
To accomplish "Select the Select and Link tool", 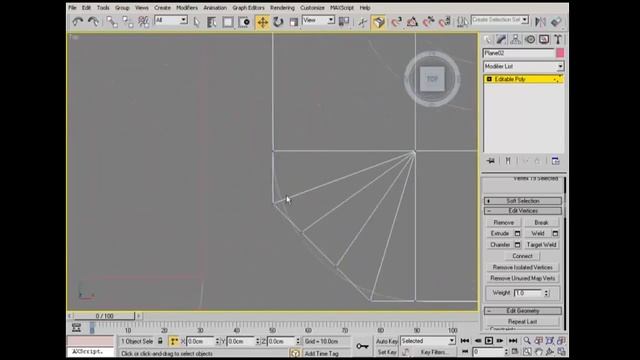I will (111, 22).
